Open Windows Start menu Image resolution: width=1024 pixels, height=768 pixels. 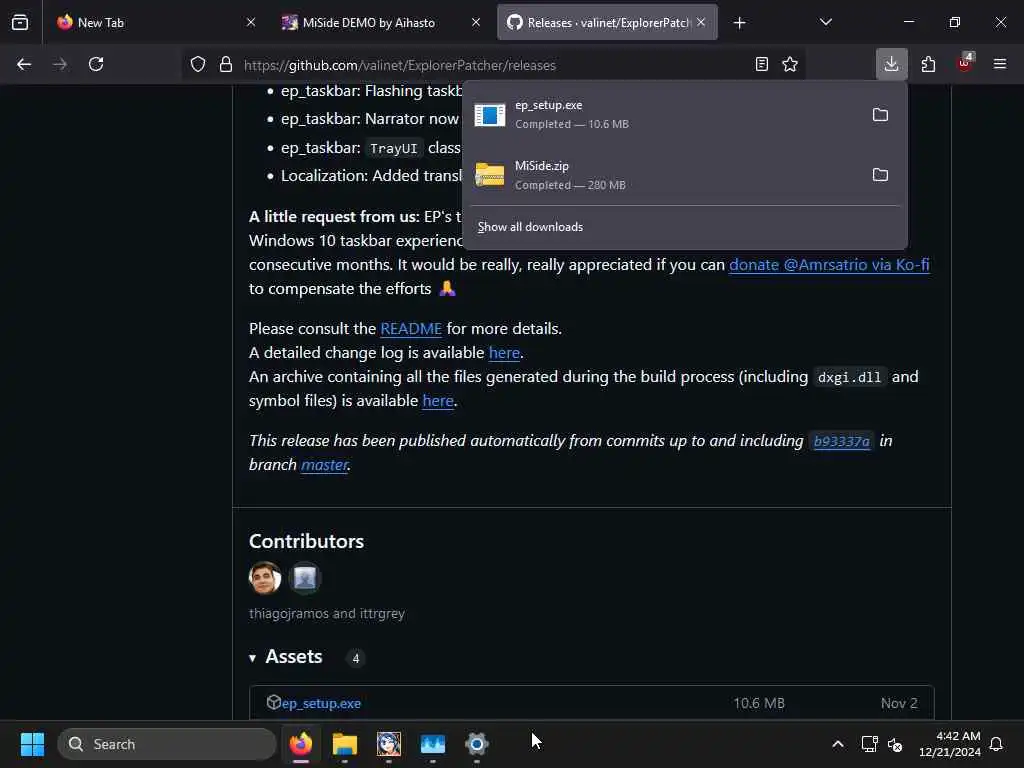point(33,744)
